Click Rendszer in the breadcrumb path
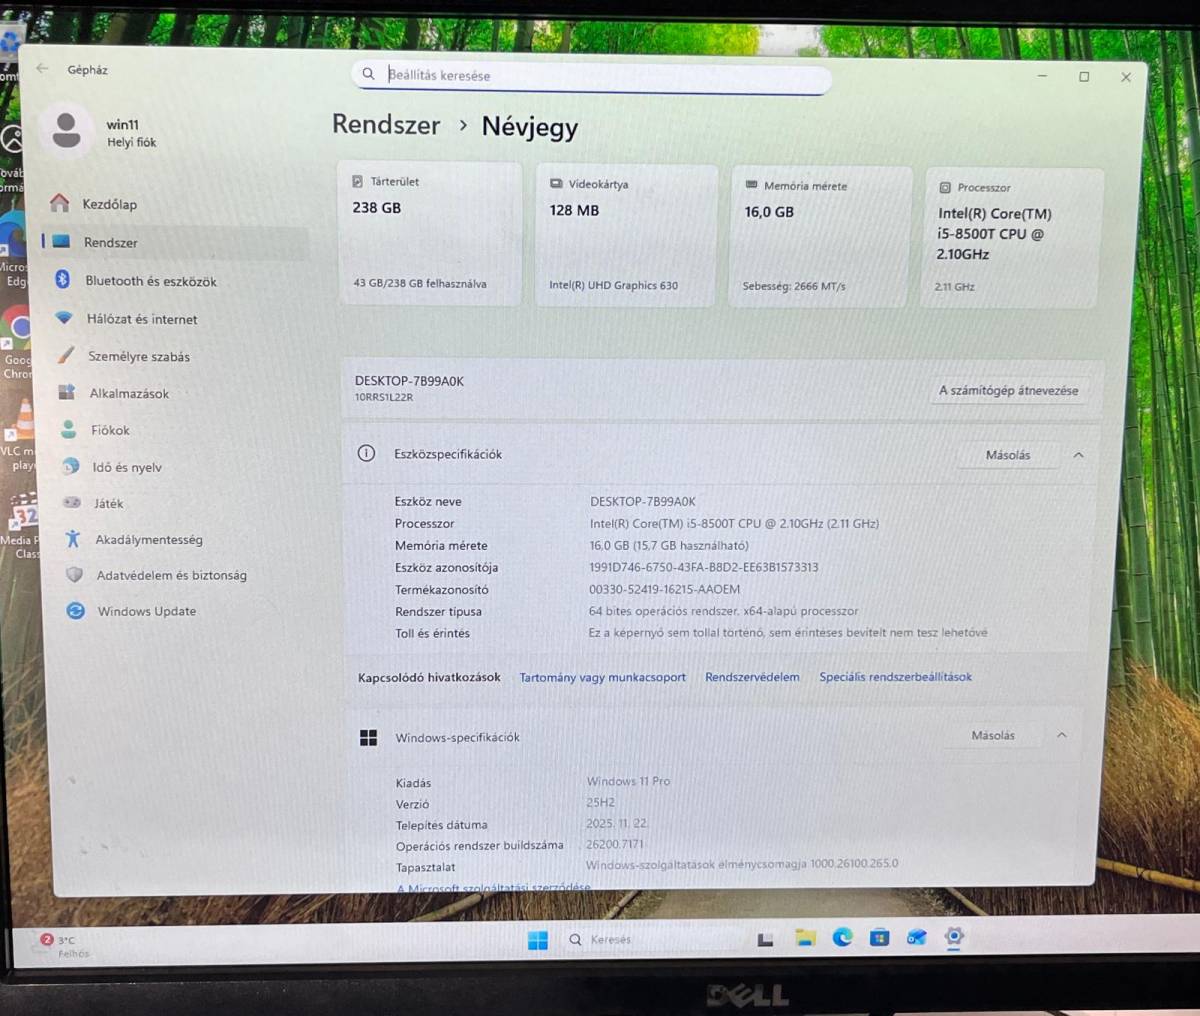1200x1016 pixels. pos(386,125)
